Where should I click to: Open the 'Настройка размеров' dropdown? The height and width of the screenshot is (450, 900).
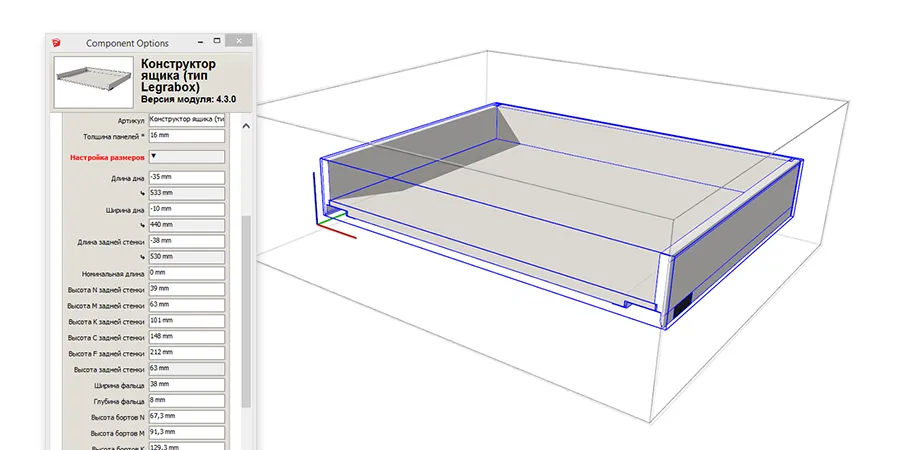click(x=185, y=157)
